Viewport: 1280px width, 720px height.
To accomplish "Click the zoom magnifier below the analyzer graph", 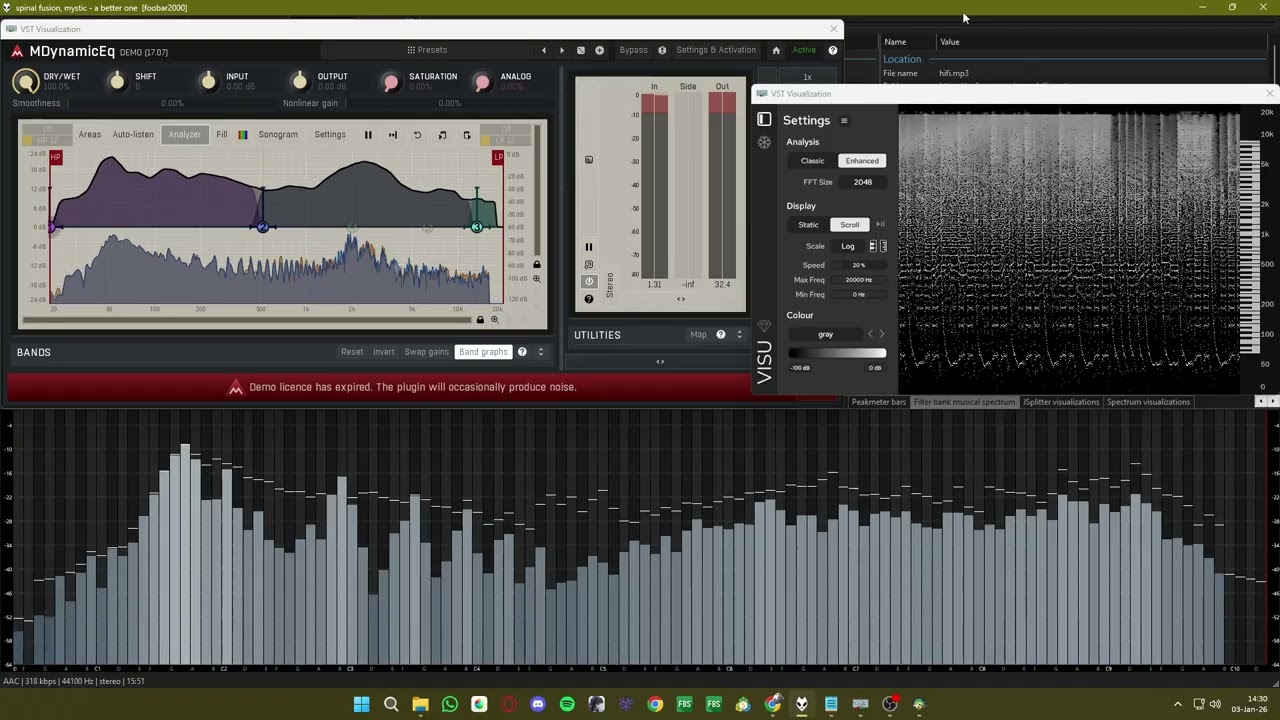I will [494, 320].
